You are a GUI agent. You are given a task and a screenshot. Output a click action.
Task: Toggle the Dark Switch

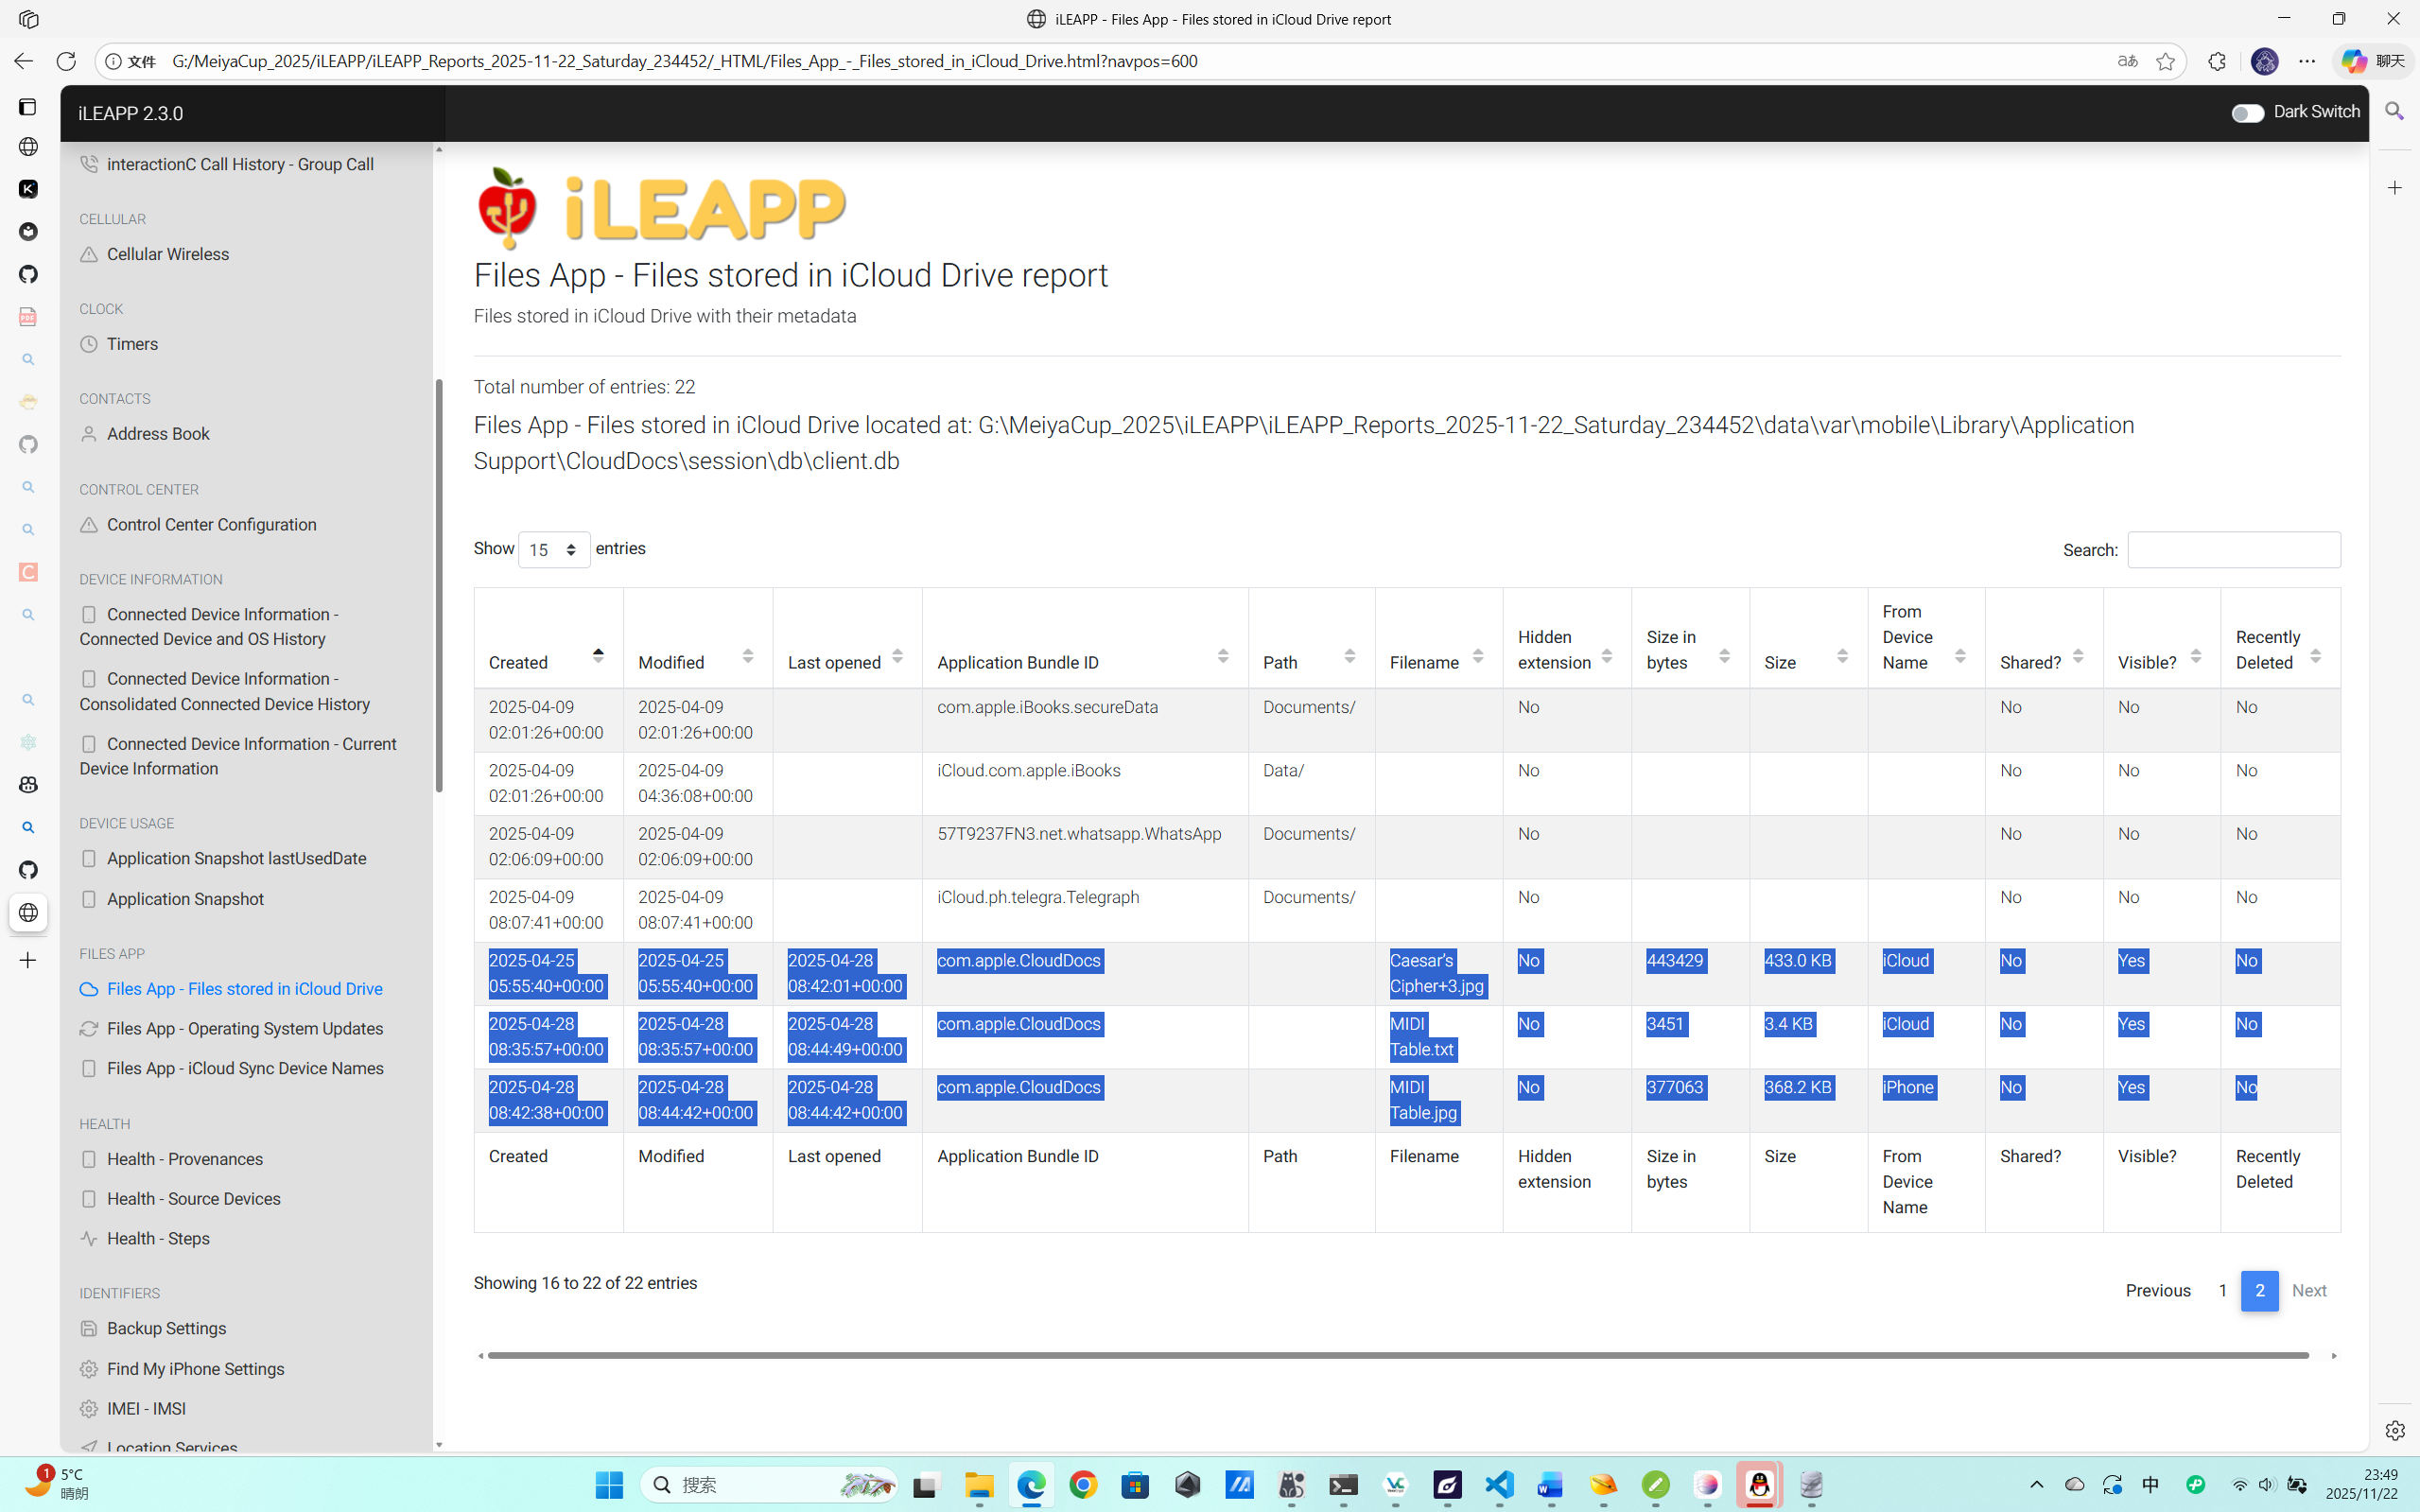[2247, 113]
